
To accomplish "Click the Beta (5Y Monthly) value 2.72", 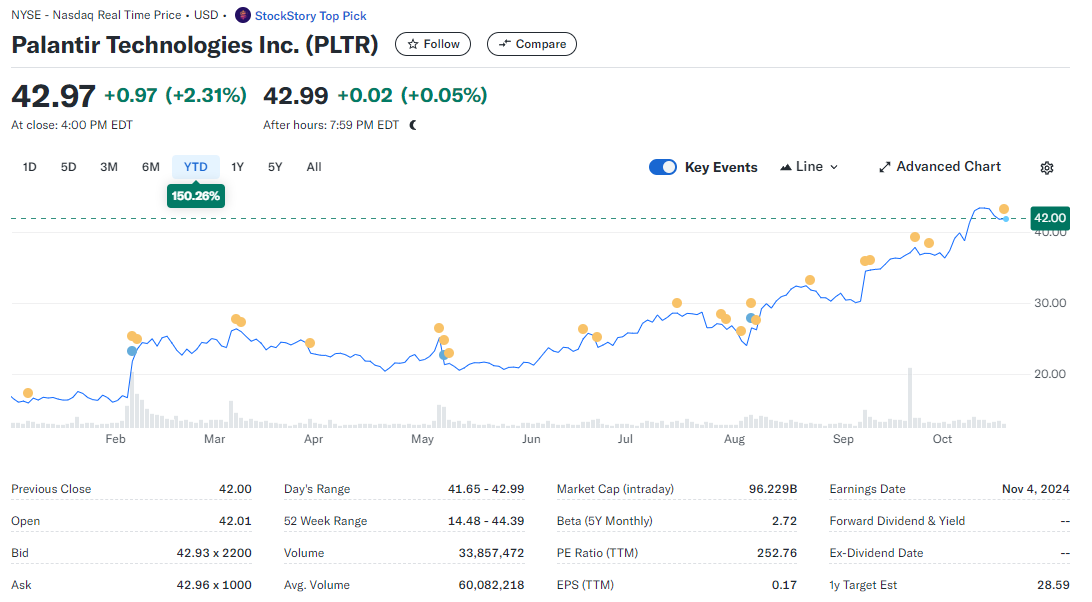I will click(x=784, y=521).
